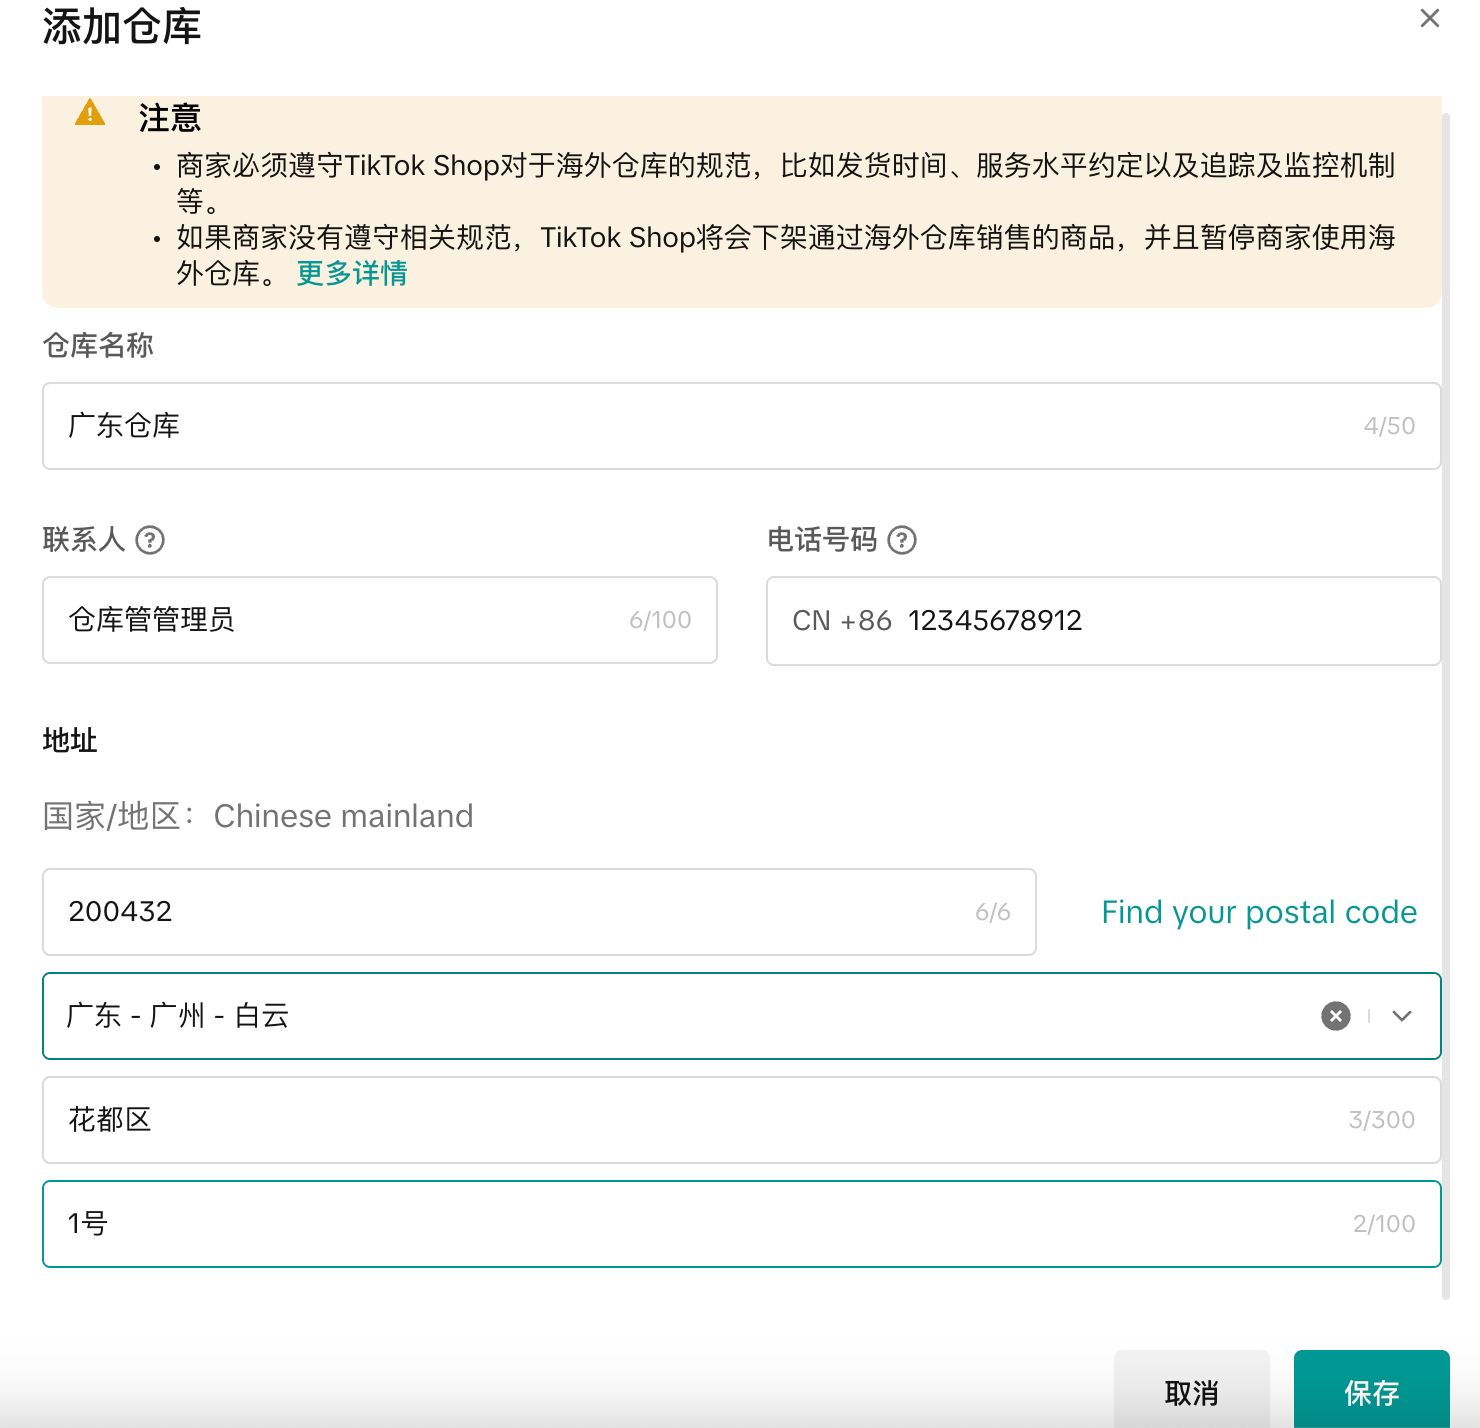Click the region selector 广东 - 广州 - 白云

click(741, 1016)
